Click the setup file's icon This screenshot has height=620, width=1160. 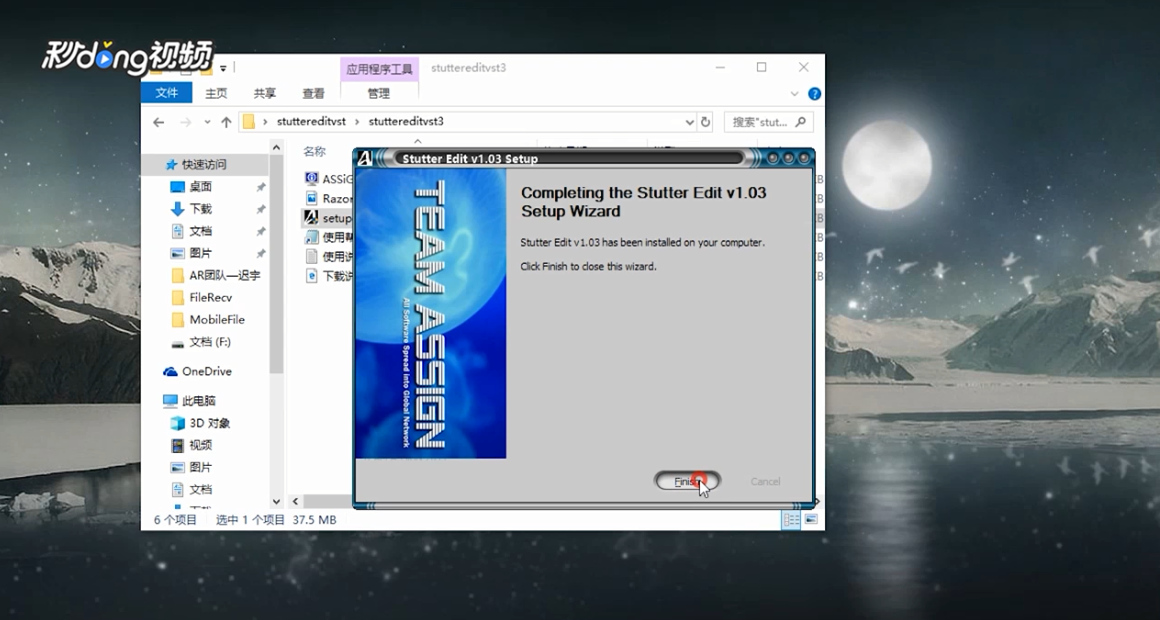tap(311, 218)
